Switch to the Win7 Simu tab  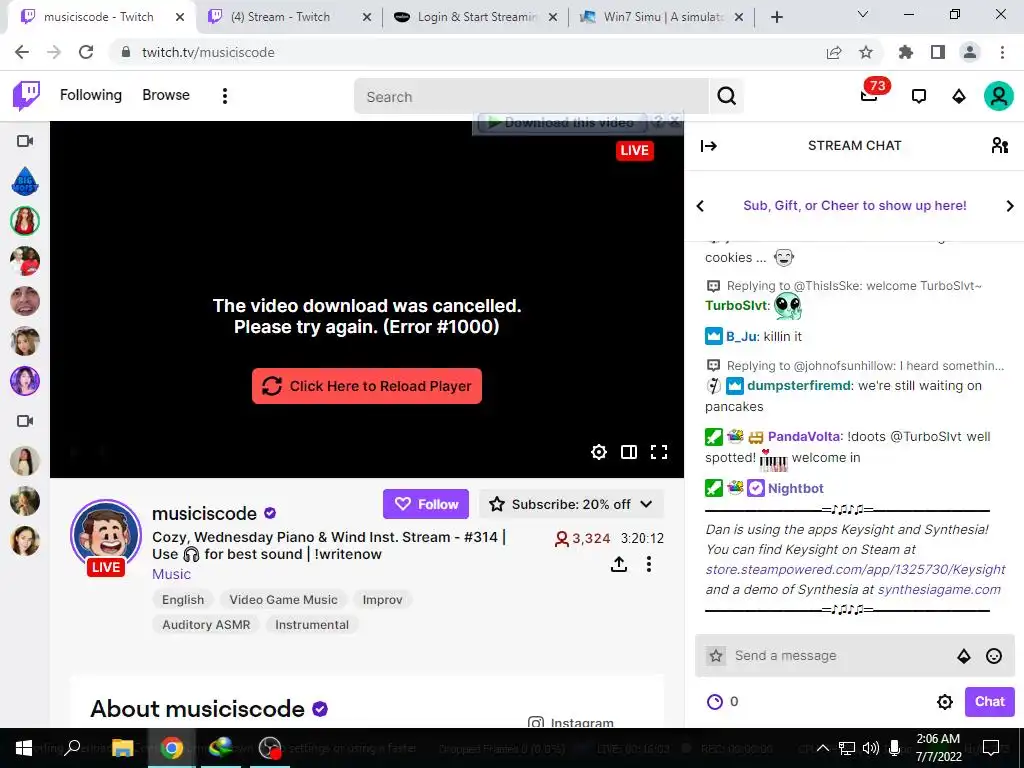click(x=662, y=17)
